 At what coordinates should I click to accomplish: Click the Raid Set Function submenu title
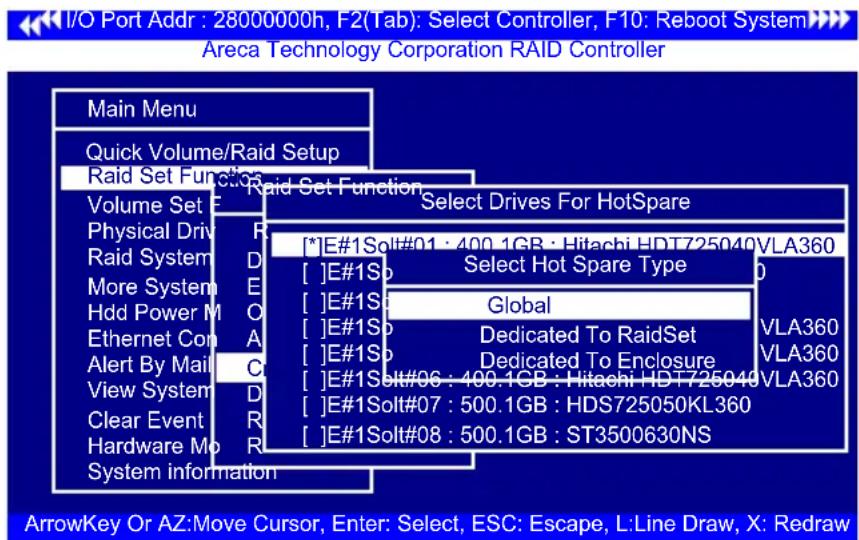pyautogui.click(x=335, y=187)
